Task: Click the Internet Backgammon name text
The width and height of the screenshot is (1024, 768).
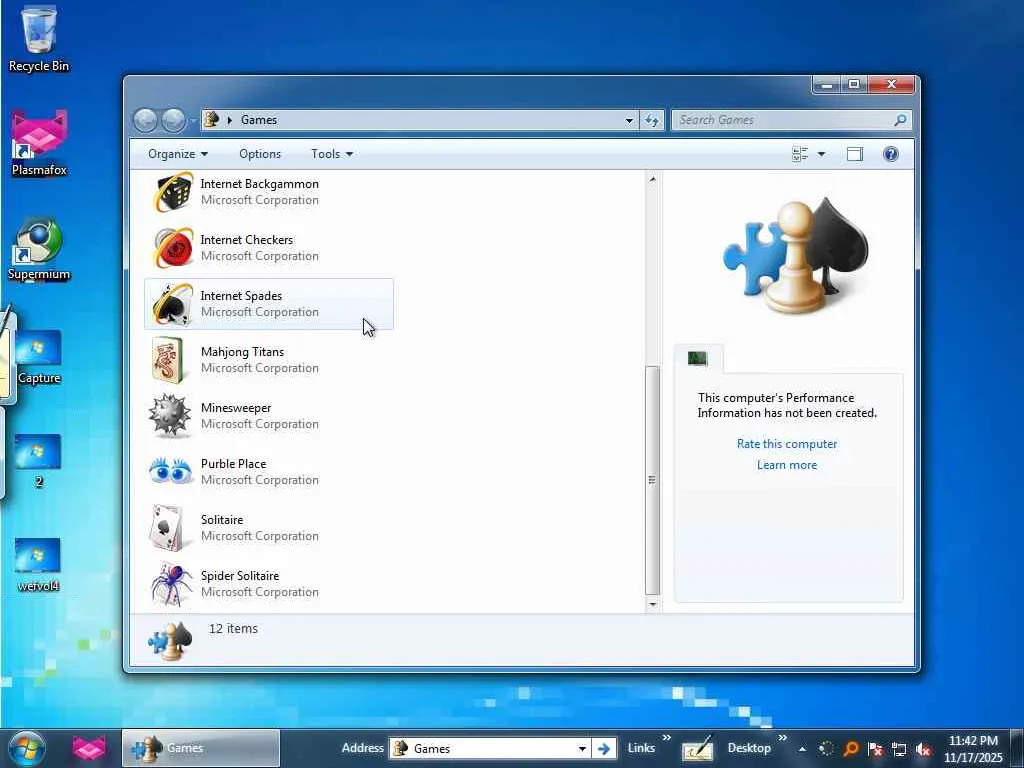Action: click(259, 184)
